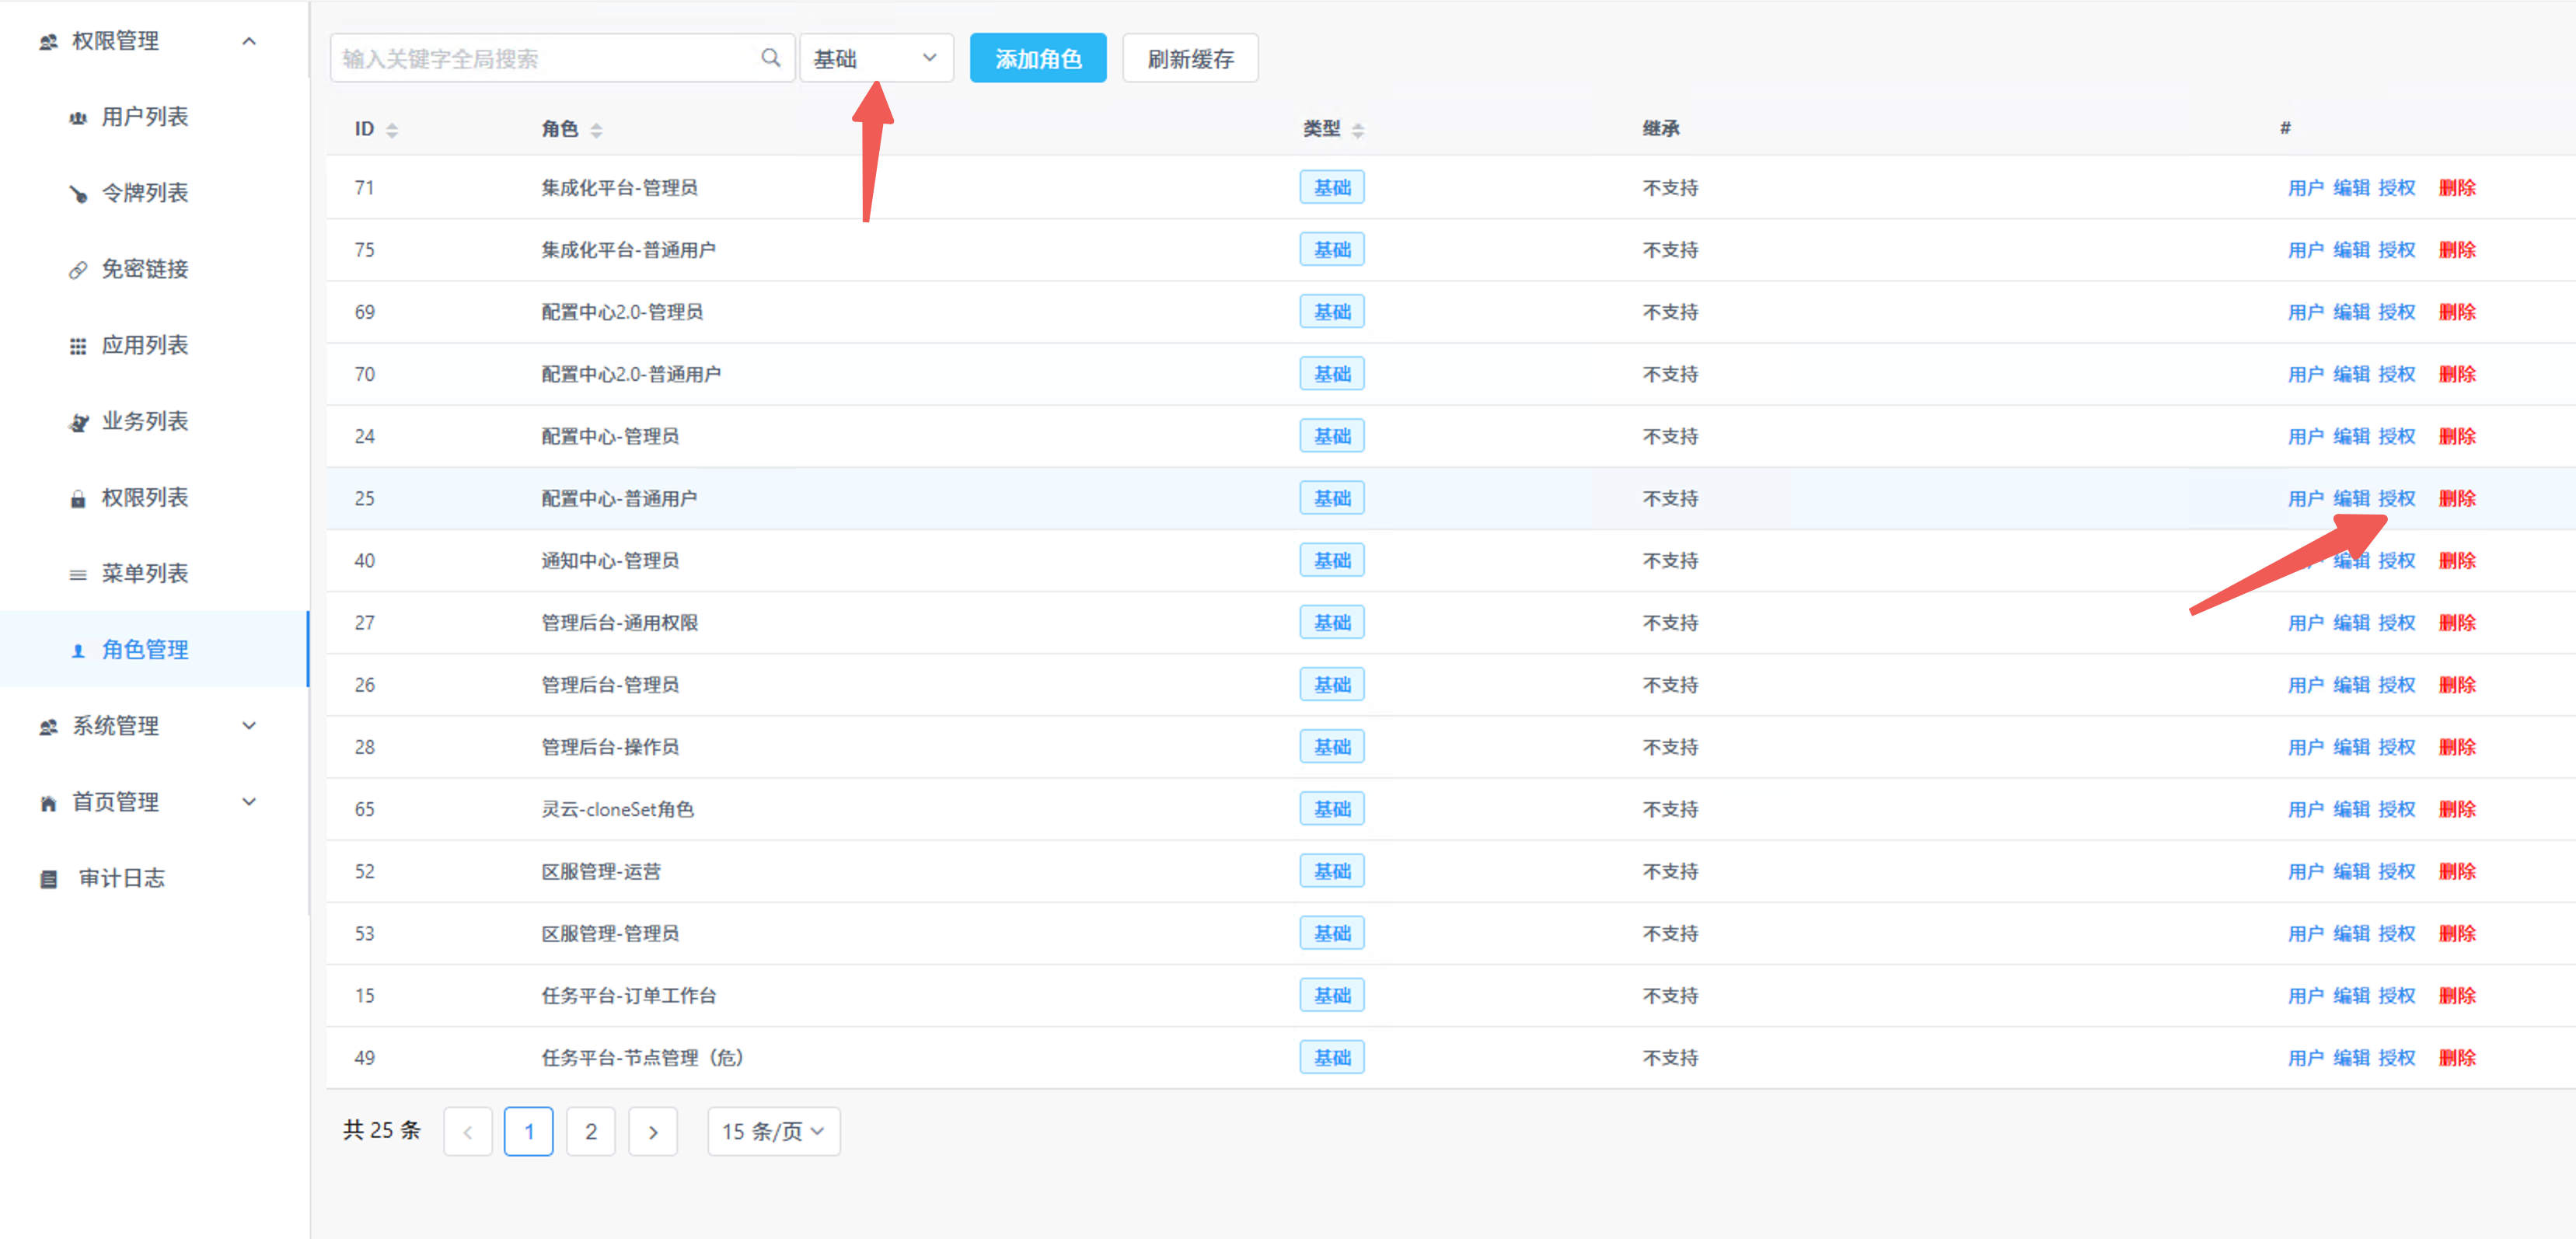
Task: Click 授权 for 配置中心2.0-管理员 row
Action: pos(2396,312)
